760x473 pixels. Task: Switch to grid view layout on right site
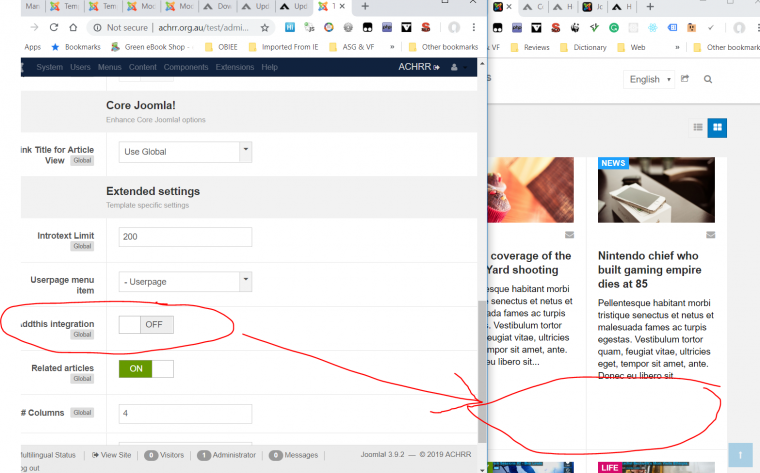pos(717,127)
